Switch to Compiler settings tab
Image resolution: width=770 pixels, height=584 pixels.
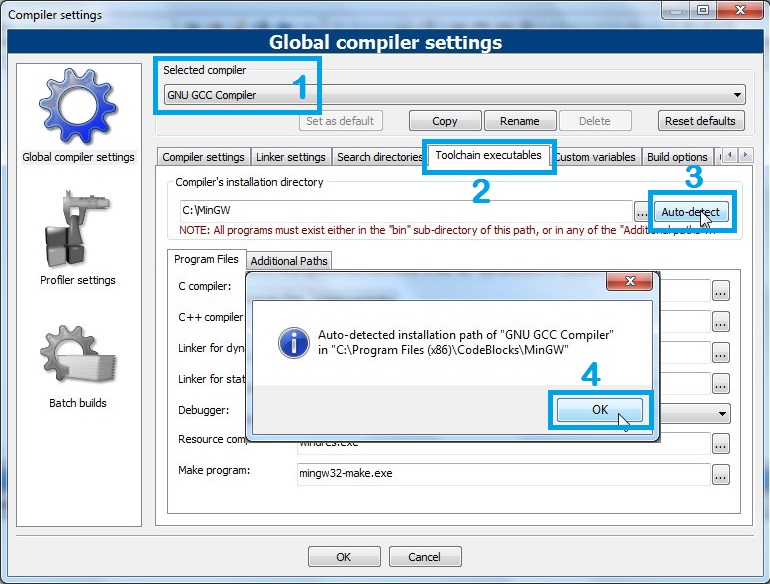[203, 157]
